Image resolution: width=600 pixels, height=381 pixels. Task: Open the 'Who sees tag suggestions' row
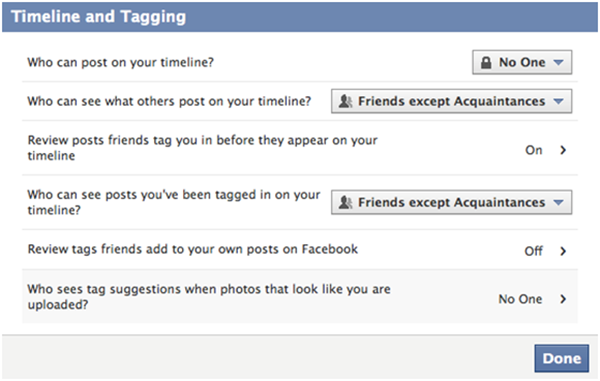(x=300, y=296)
